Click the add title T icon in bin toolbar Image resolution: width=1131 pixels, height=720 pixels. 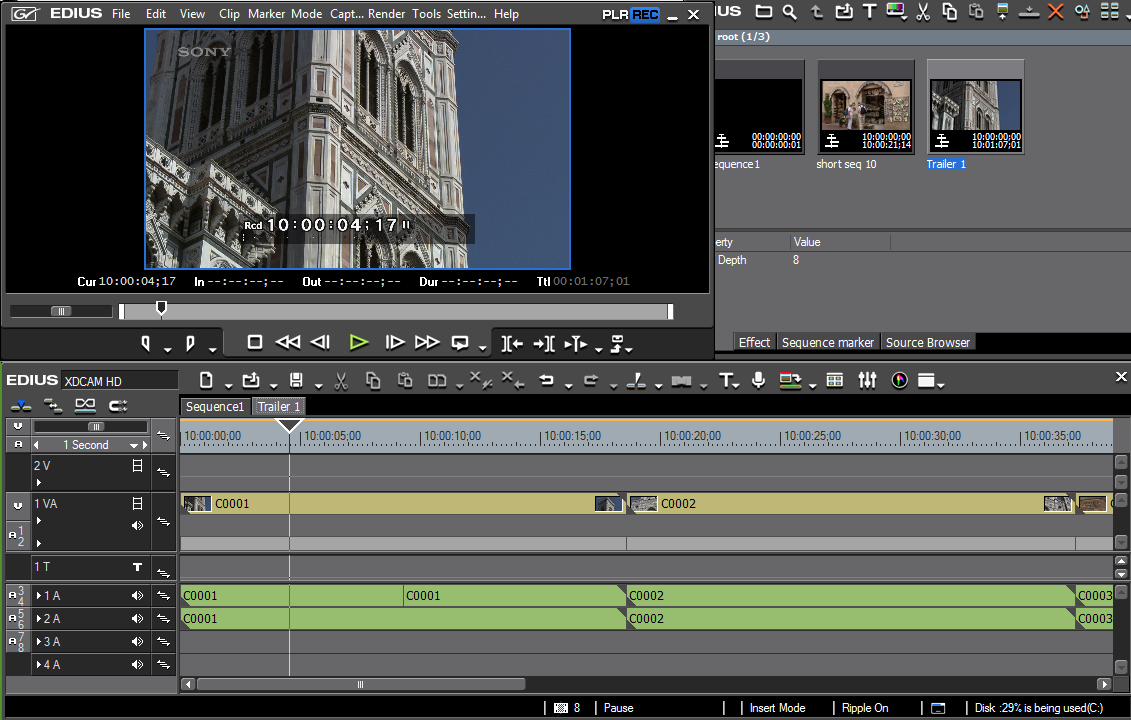click(869, 11)
